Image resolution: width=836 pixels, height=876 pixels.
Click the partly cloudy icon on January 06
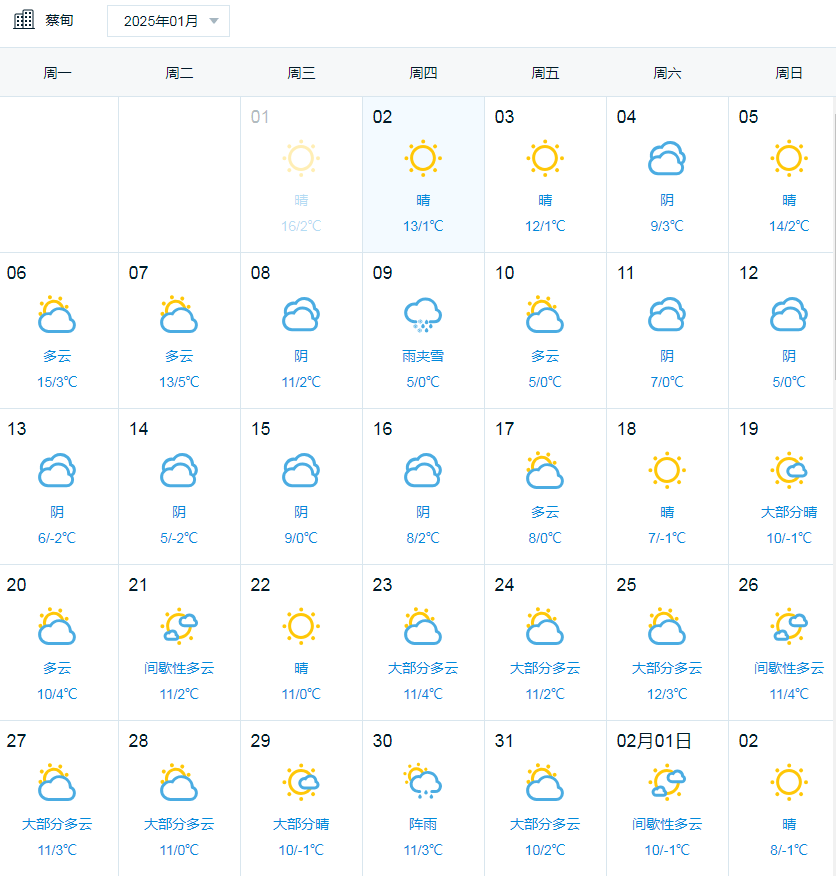coord(57,314)
